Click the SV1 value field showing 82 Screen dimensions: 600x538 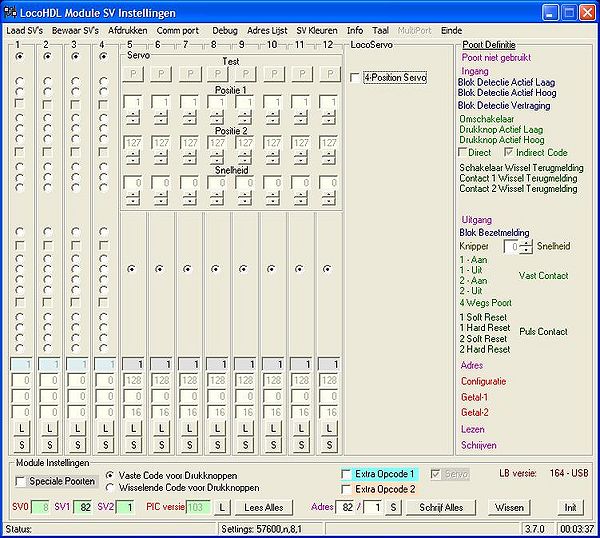(x=83, y=508)
